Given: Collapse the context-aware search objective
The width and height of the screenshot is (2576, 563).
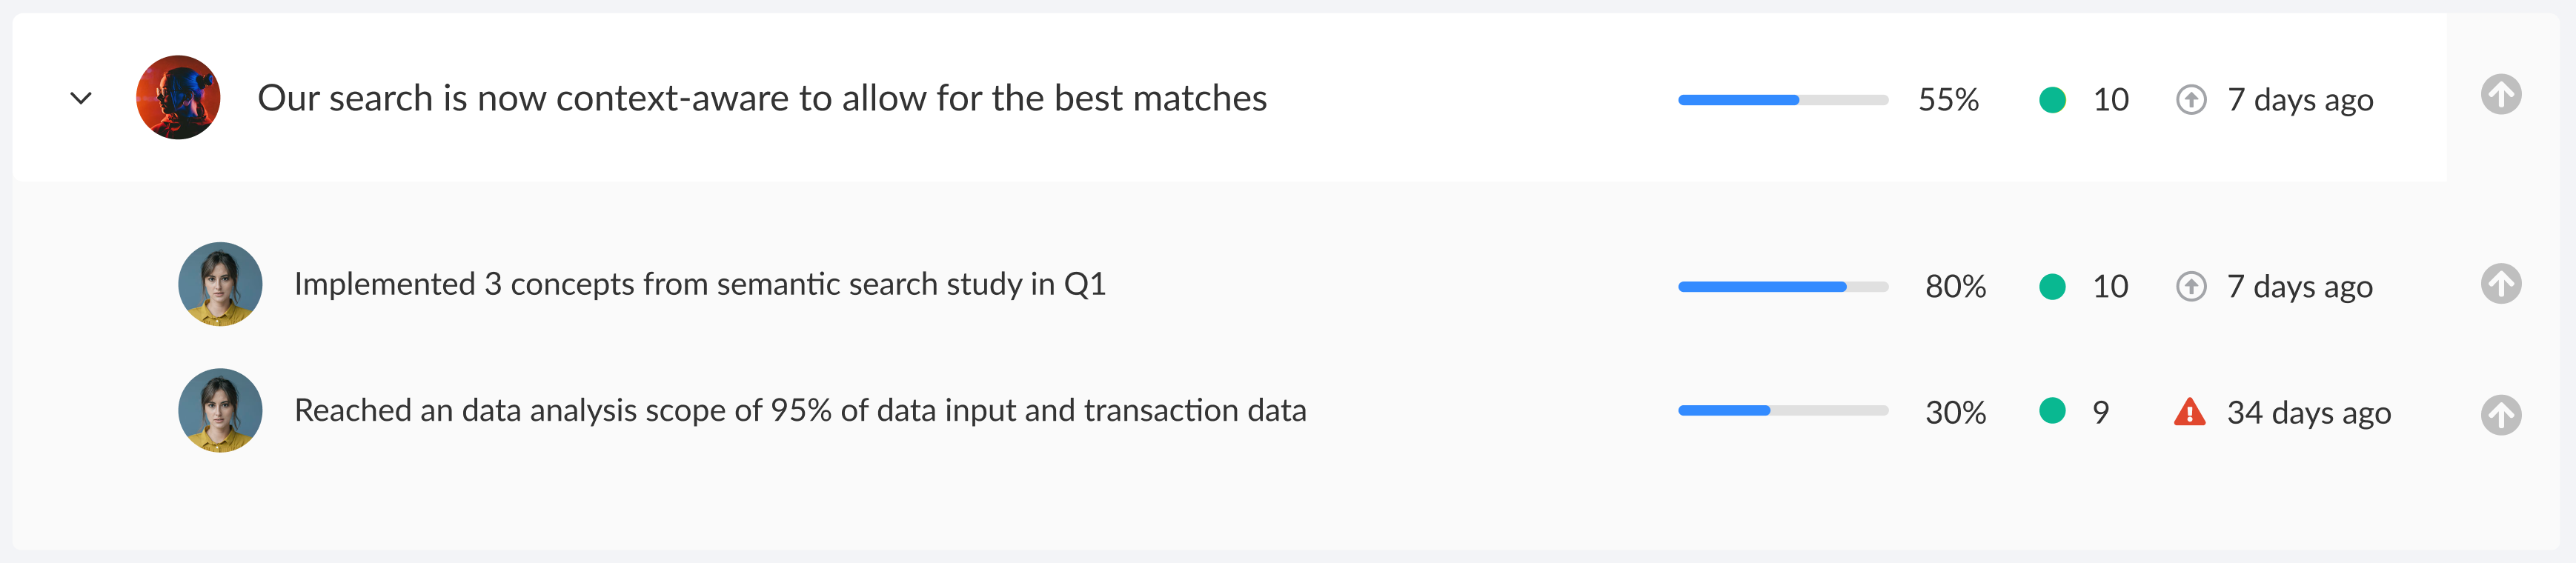Looking at the screenshot, I should 82,99.
